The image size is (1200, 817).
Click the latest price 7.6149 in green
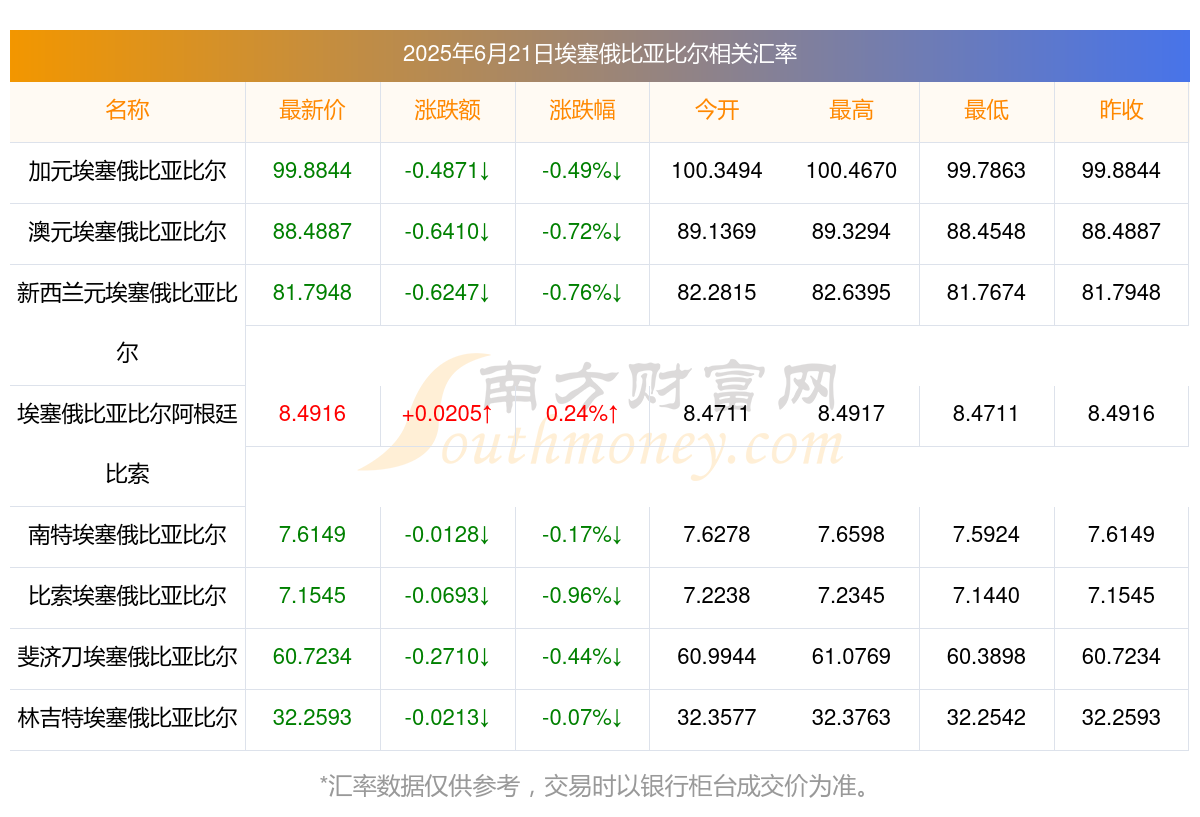point(312,535)
